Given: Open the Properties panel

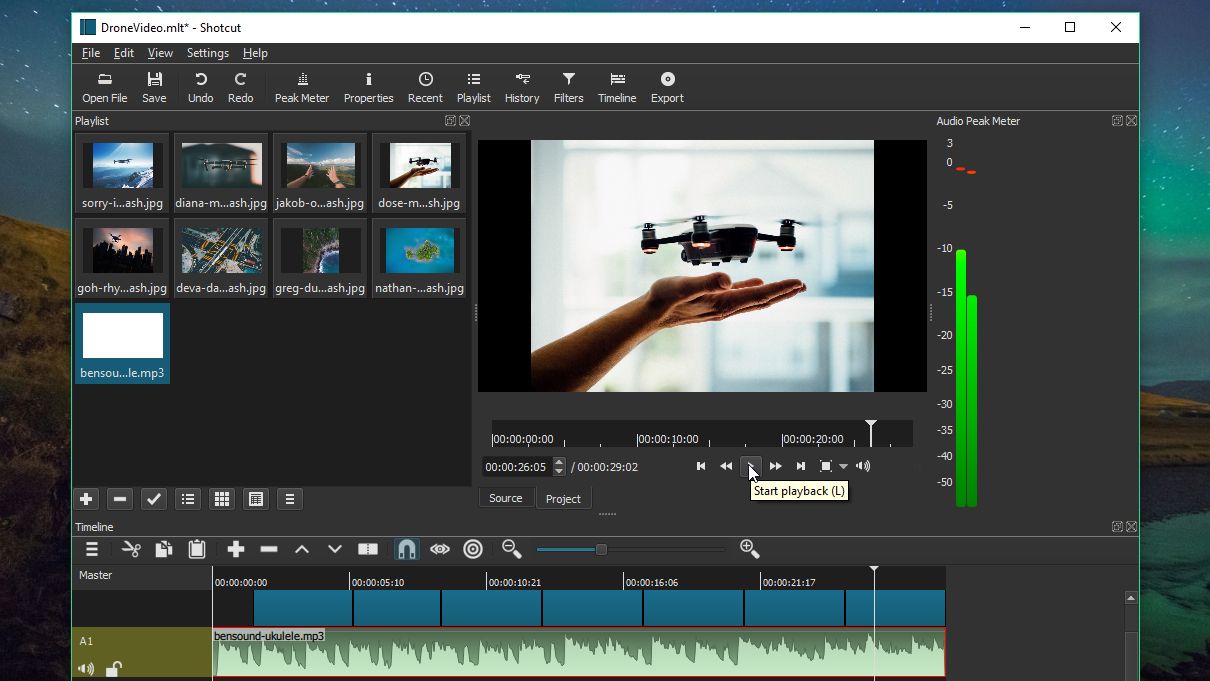Looking at the screenshot, I should pyautogui.click(x=368, y=86).
